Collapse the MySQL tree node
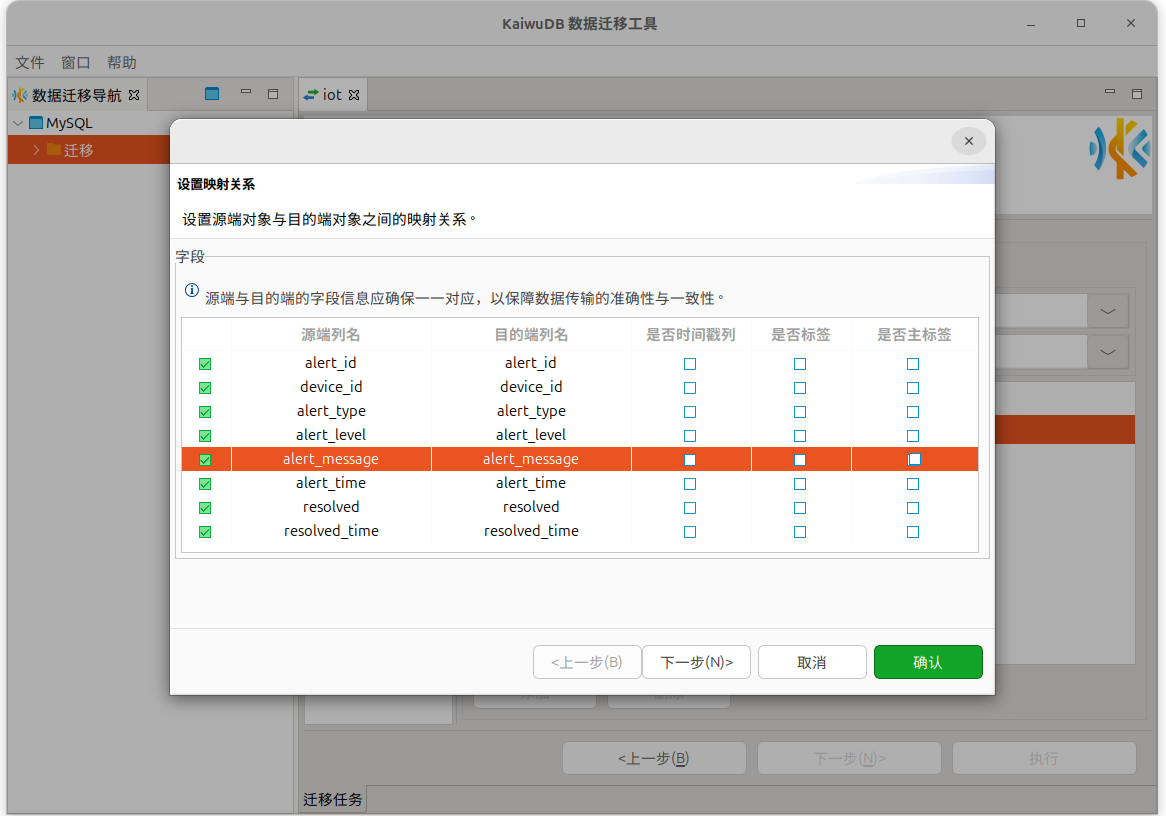The image size is (1166, 816). click(x=18, y=123)
